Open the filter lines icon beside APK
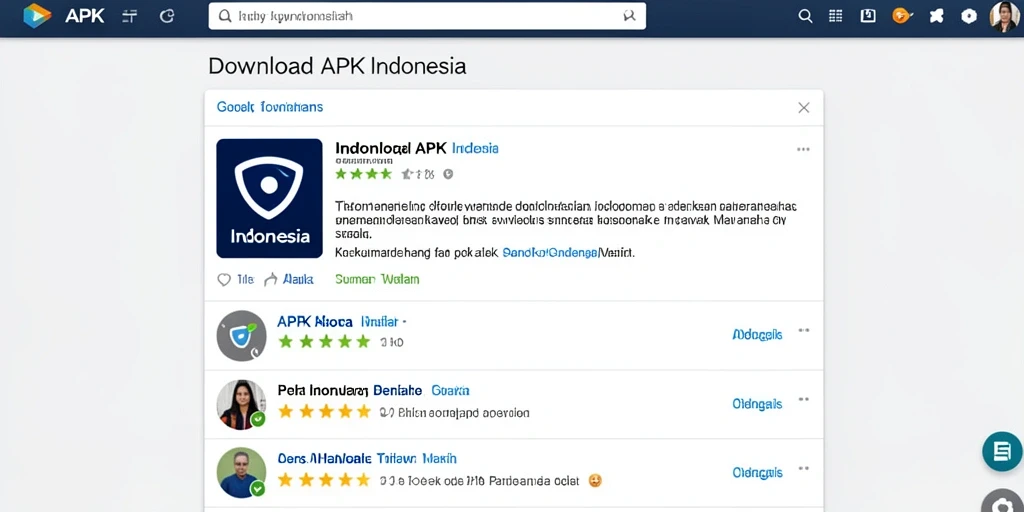This screenshot has width=1024, height=512. click(130, 16)
